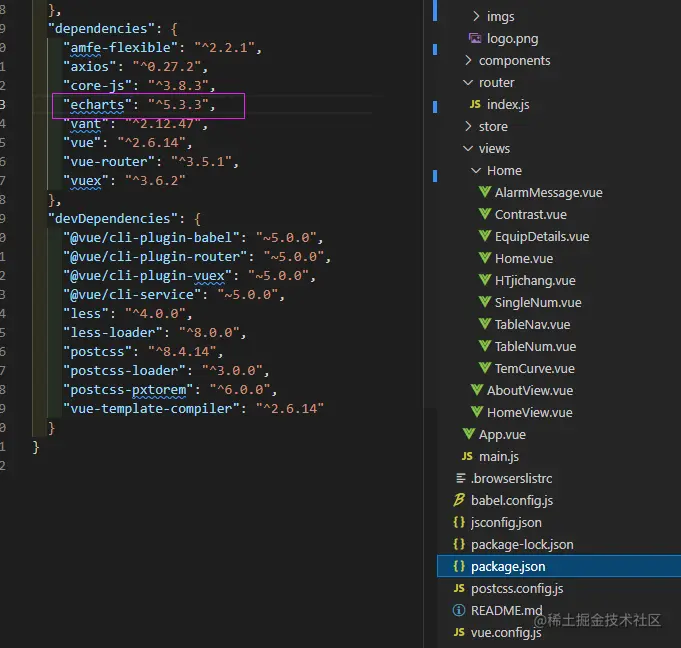Open TableNum.vue file
The width and height of the screenshot is (681, 648).
click(536, 347)
